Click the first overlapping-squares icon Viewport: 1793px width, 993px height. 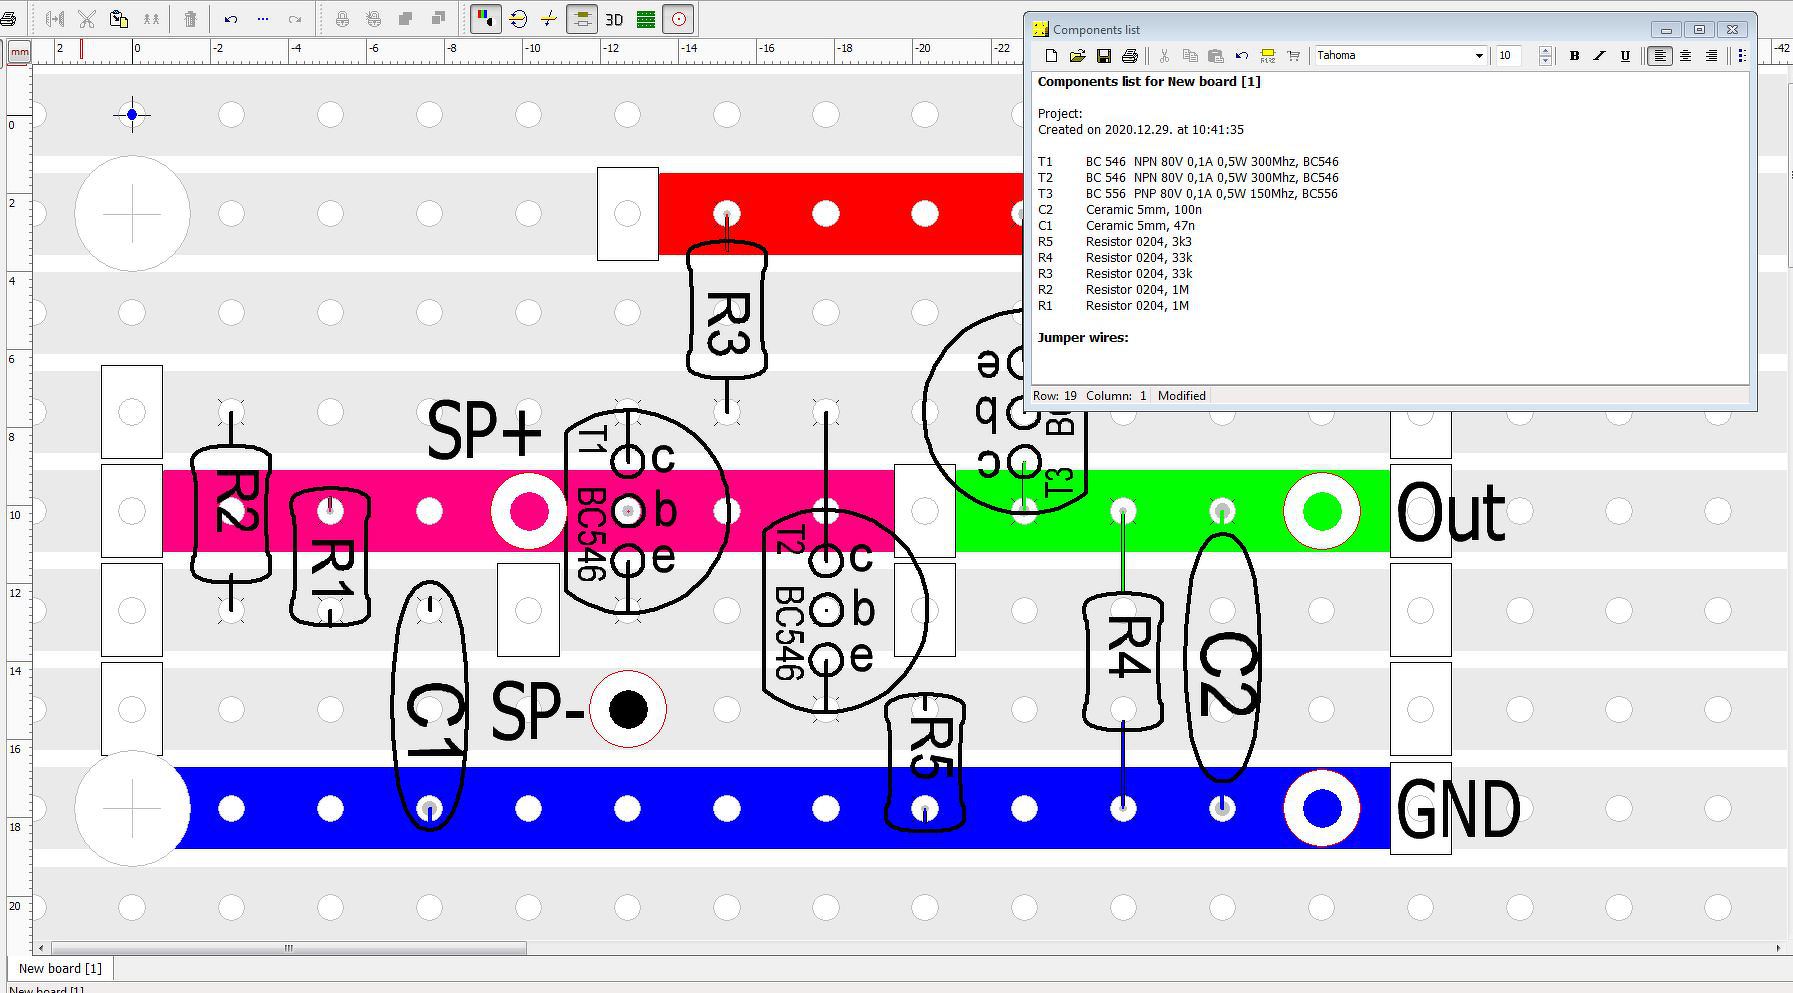pos(406,19)
